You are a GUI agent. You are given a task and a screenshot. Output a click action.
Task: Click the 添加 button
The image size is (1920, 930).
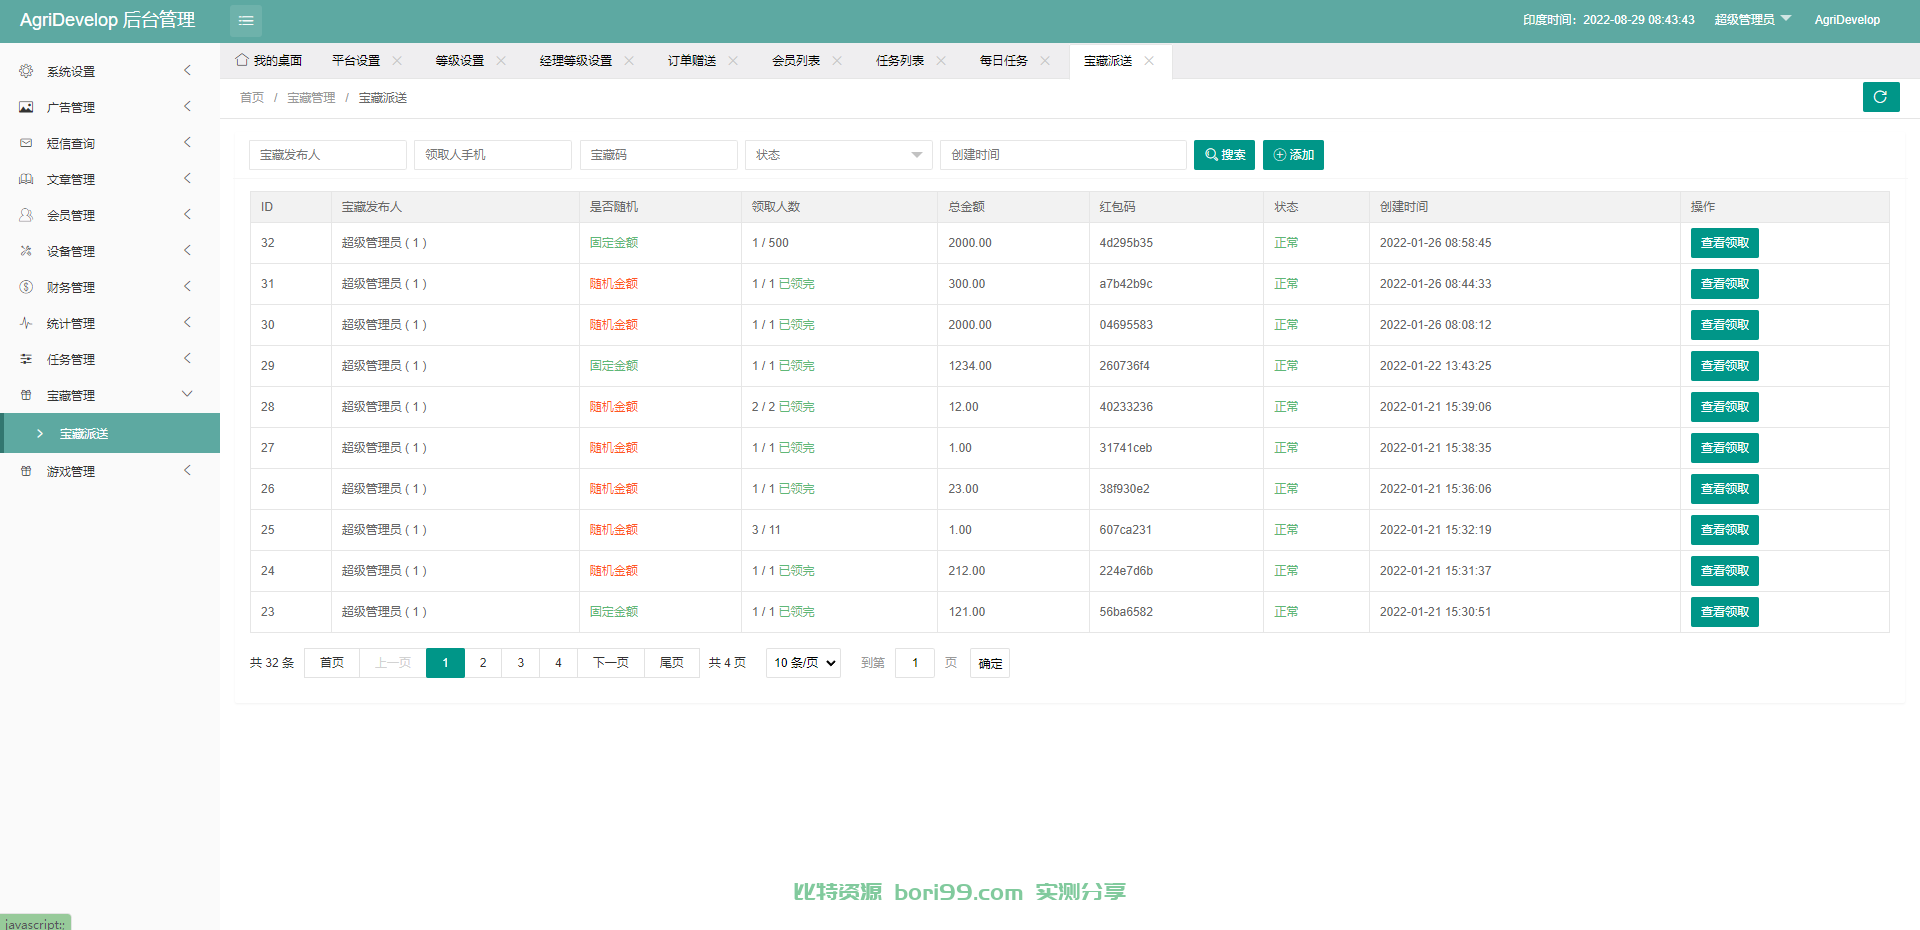pyautogui.click(x=1293, y=155)
